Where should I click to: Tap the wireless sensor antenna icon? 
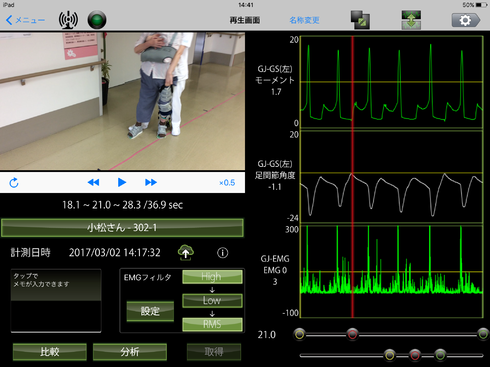point(68,20)
